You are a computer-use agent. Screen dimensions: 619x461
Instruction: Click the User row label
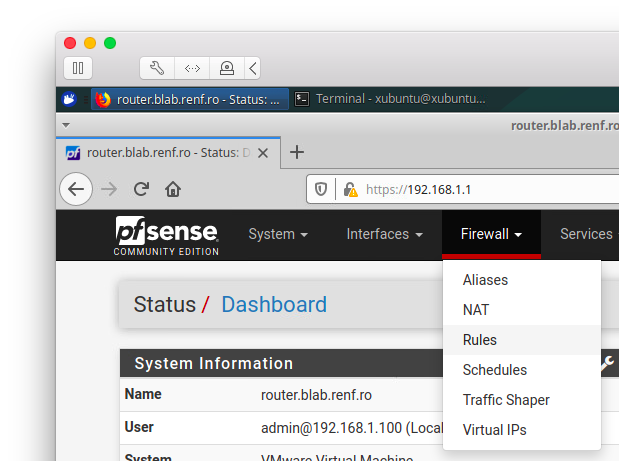(x=139, y=427)
